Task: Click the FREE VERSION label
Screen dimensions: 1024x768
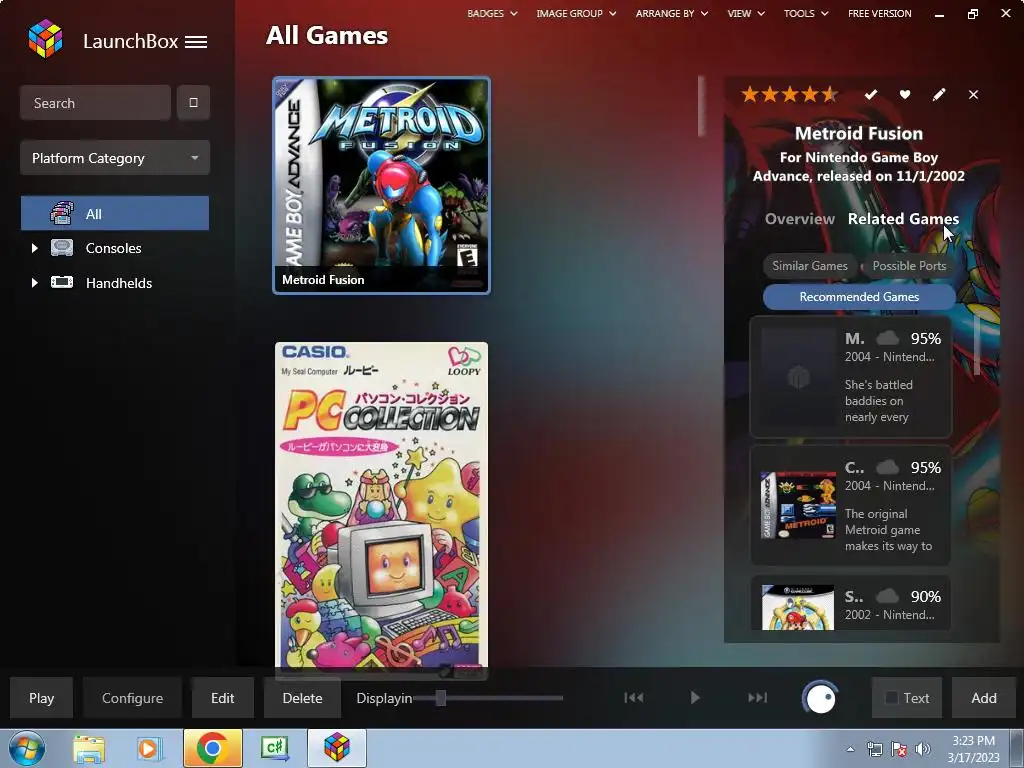Action: coord(880,13)
